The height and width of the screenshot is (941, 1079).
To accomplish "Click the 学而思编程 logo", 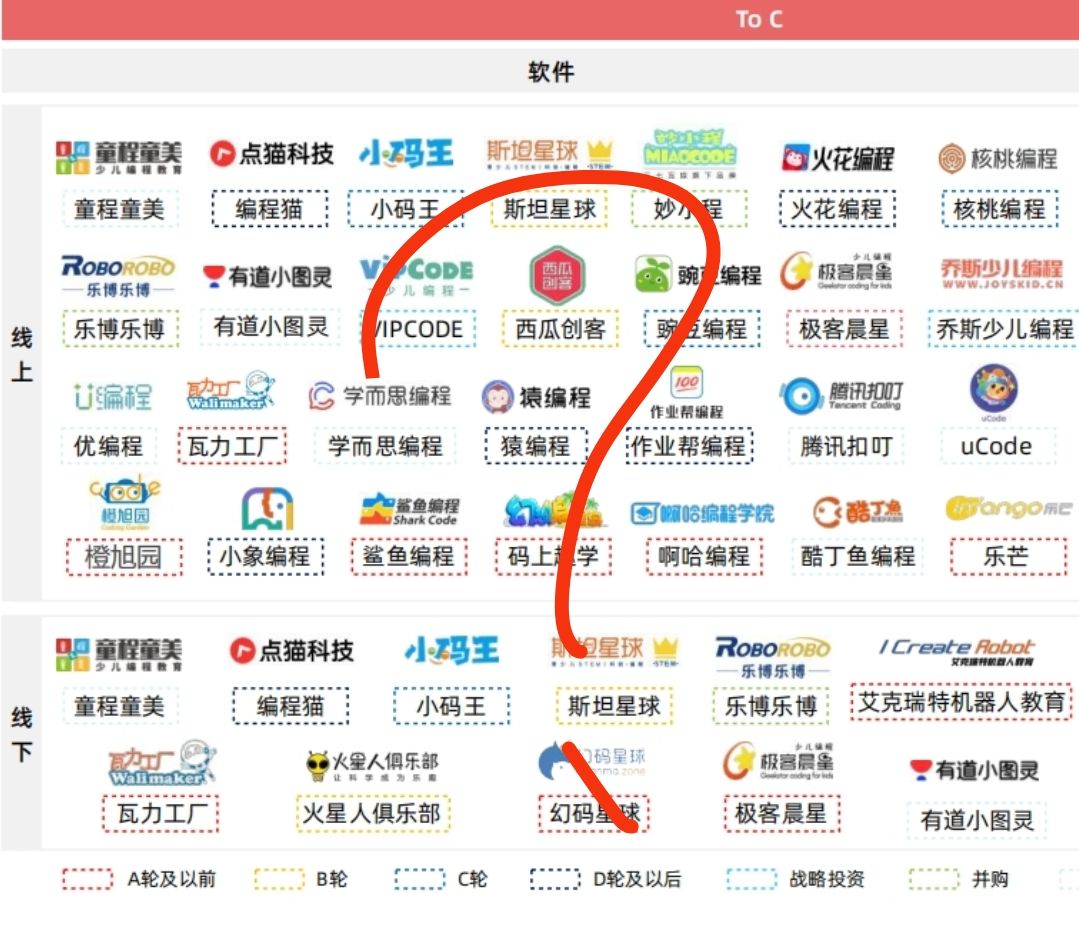I will point(379,396).
